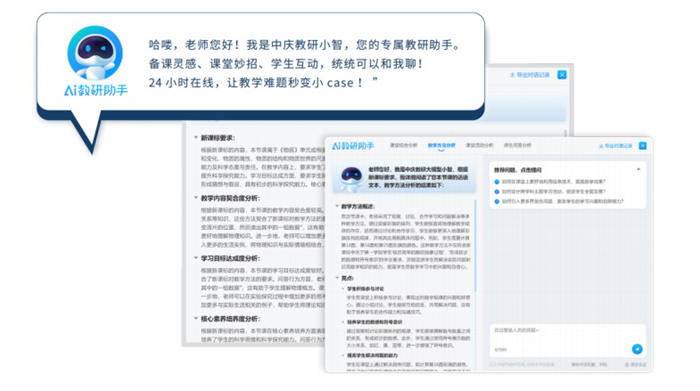This screenshot has height=391, width=700.
Task: Click the robot avatar in the chat greeting
Action: [x=351, y=178]
